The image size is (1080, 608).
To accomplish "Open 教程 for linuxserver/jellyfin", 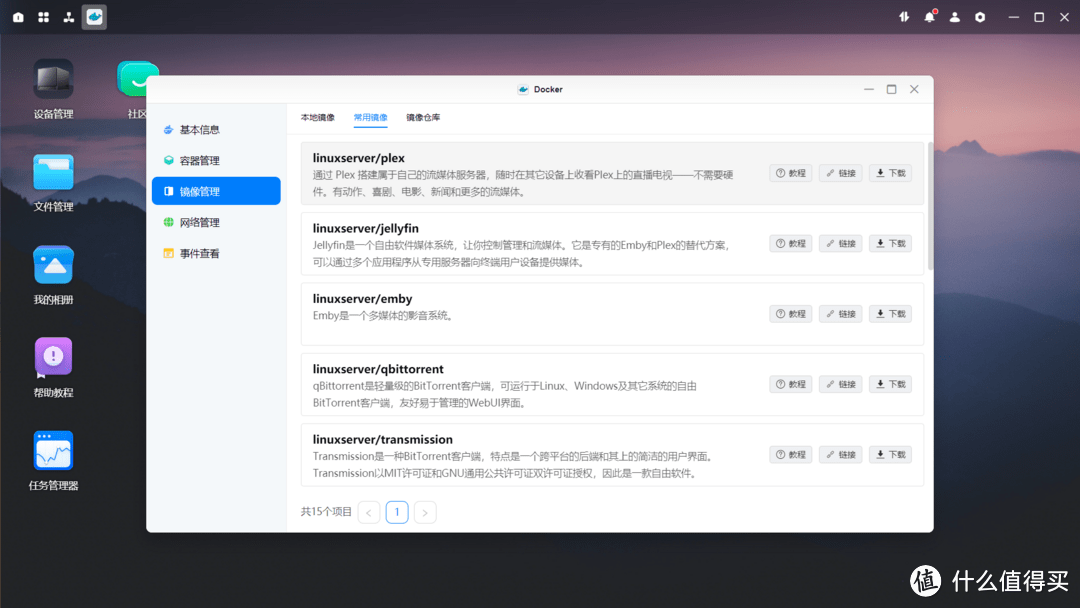I will tap(791, 244).
